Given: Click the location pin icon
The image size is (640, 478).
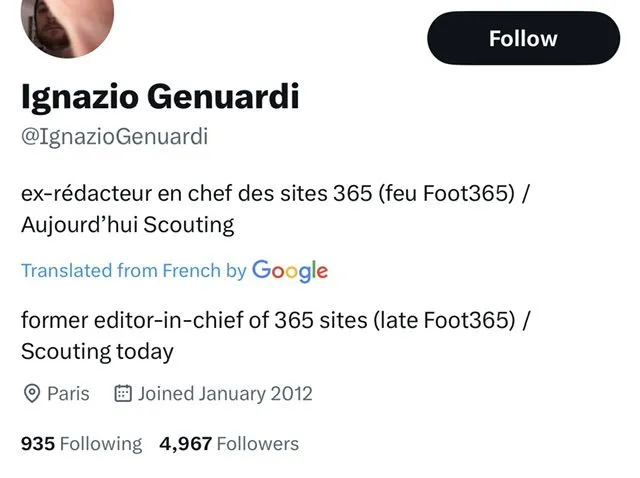Looking at the screenshot, I should [x=31, y=393].
